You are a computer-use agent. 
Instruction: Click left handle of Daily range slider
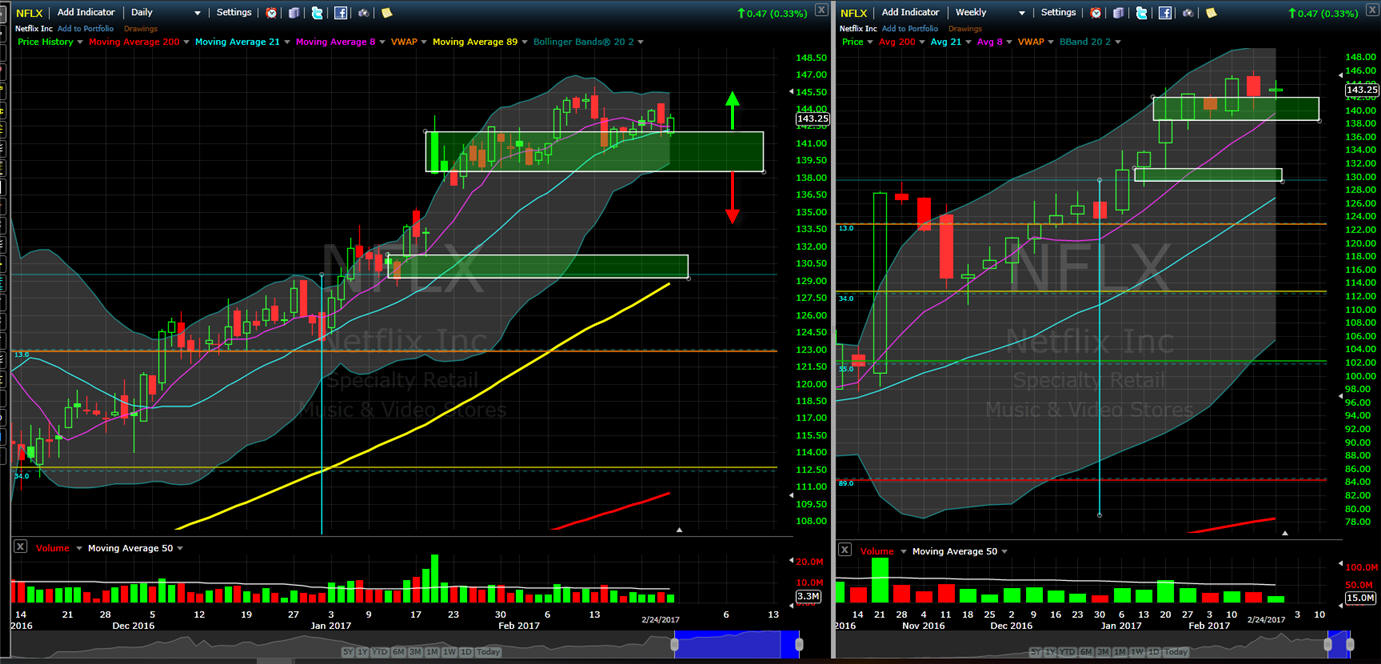coord(675,645)
